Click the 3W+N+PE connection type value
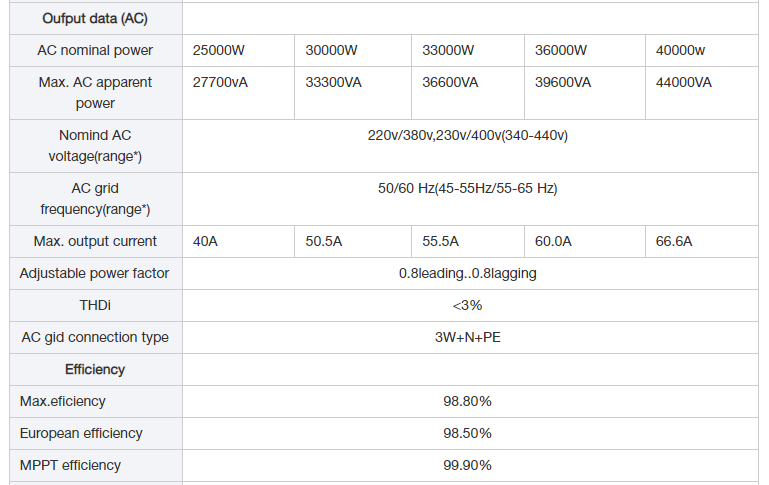The height and width of the screenshot is (485, 769). [467, 337]
